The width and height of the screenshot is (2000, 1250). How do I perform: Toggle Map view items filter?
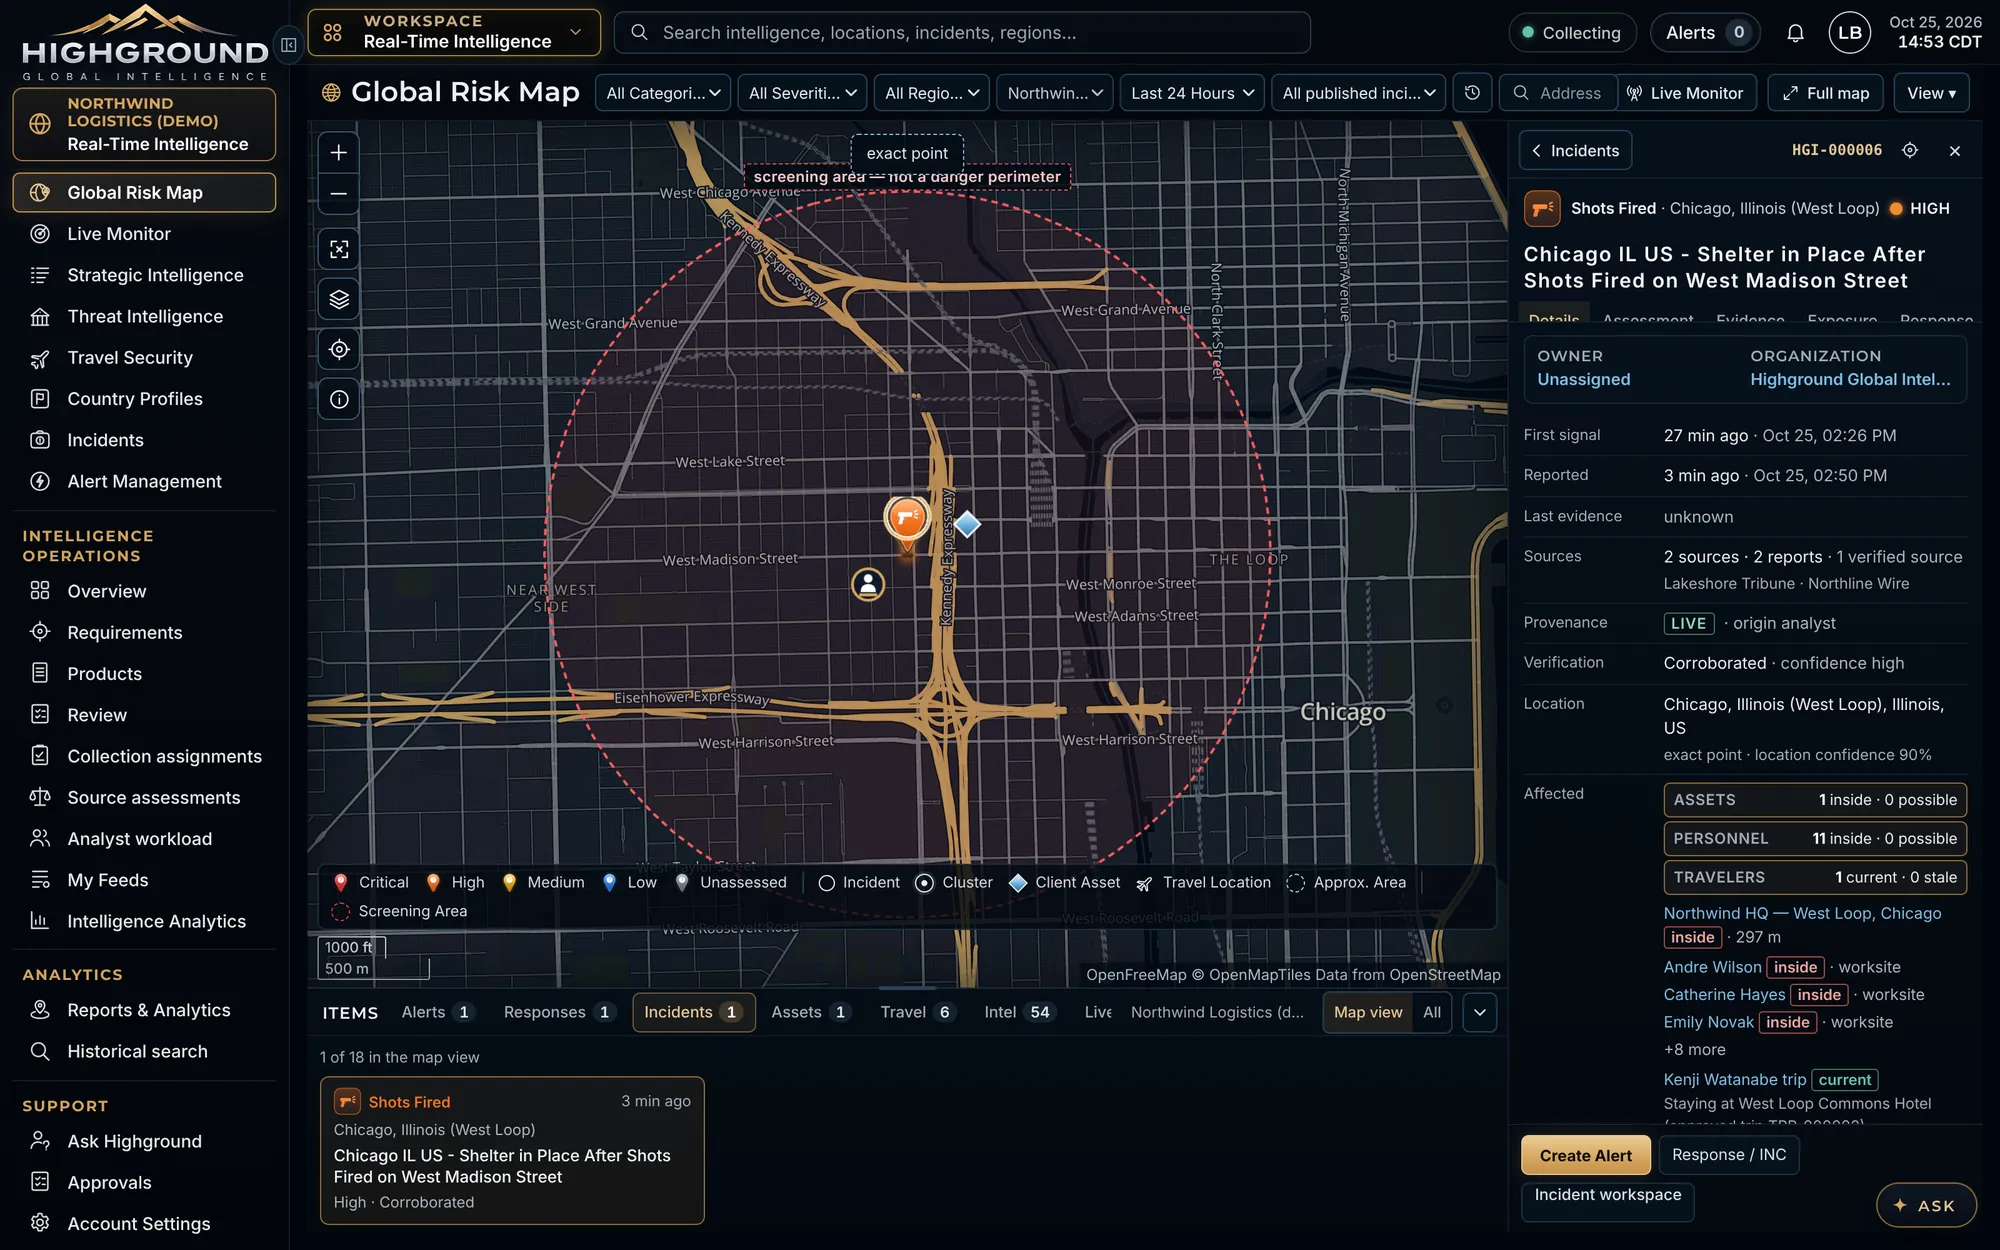pyautogui.click(x=1368, y=1012)
